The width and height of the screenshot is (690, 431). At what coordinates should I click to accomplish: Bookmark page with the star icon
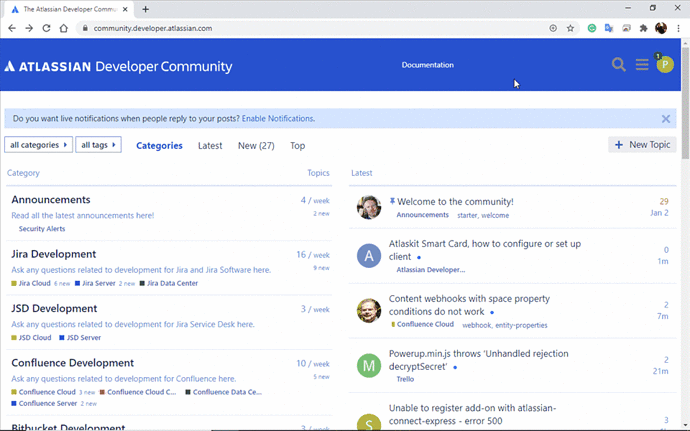coord(570,28)
